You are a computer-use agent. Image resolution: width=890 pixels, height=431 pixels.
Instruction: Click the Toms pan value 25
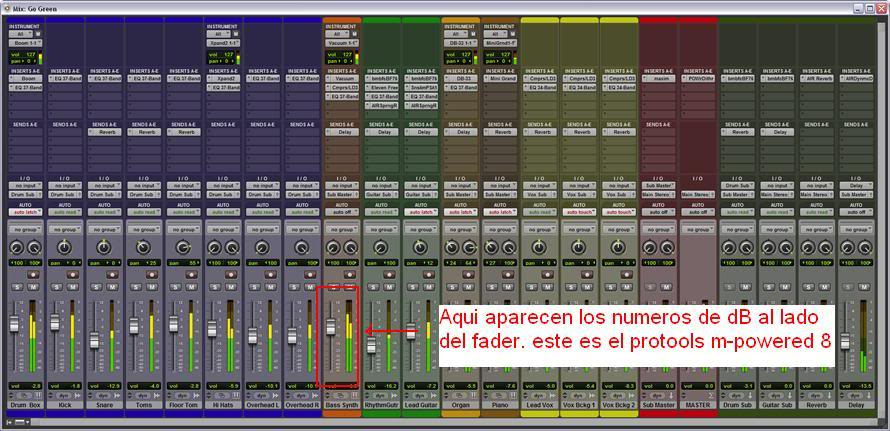coord(144,263)
